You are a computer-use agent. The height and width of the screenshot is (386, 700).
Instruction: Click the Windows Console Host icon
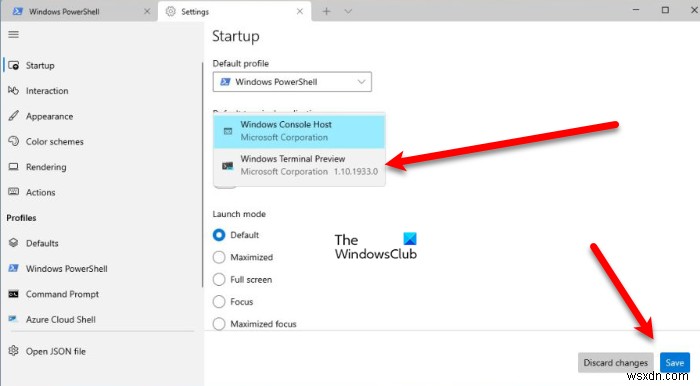tap(228, 131)
